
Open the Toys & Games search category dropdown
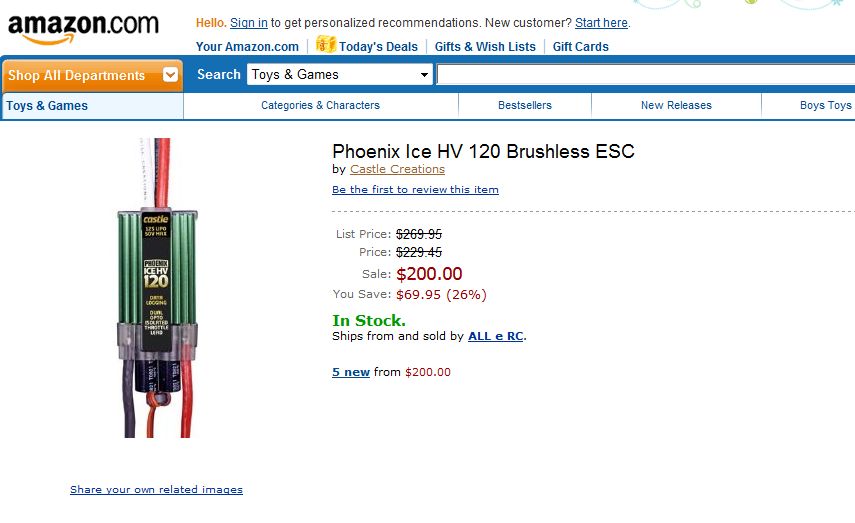coord(340,75)
